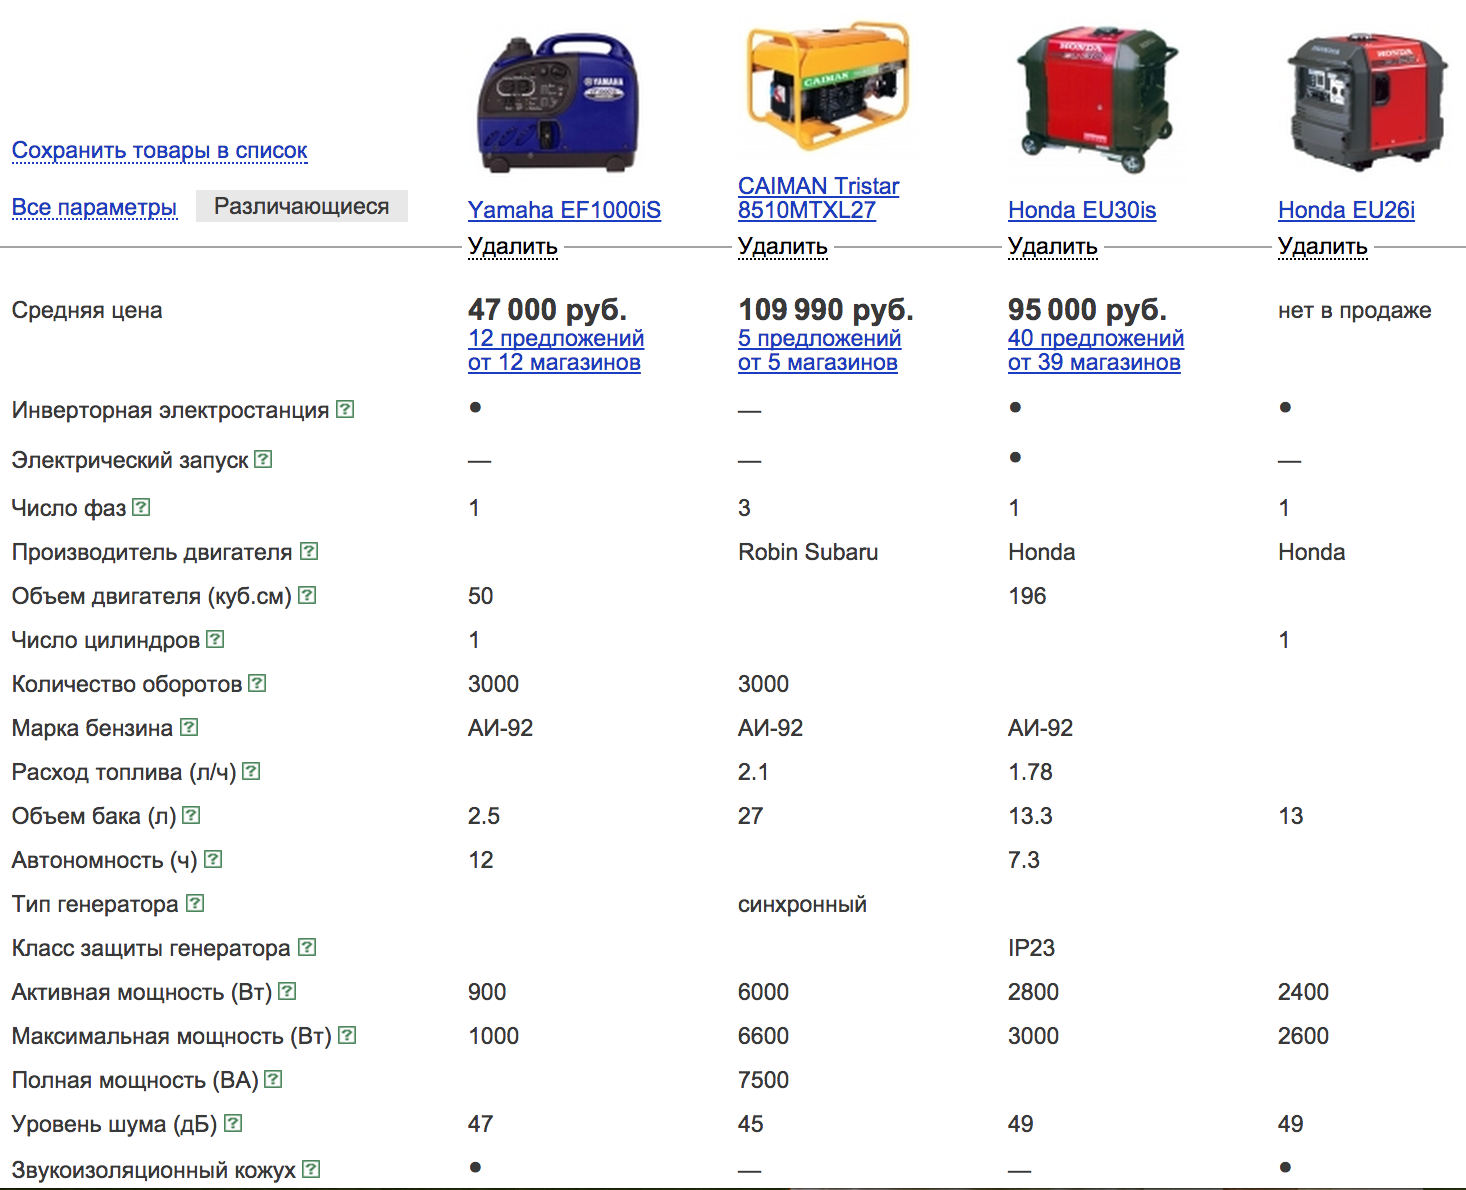Open help icon for Автономность (ч)
The height and width of the screenshot is (1190, 1466).
pos(213,859)
